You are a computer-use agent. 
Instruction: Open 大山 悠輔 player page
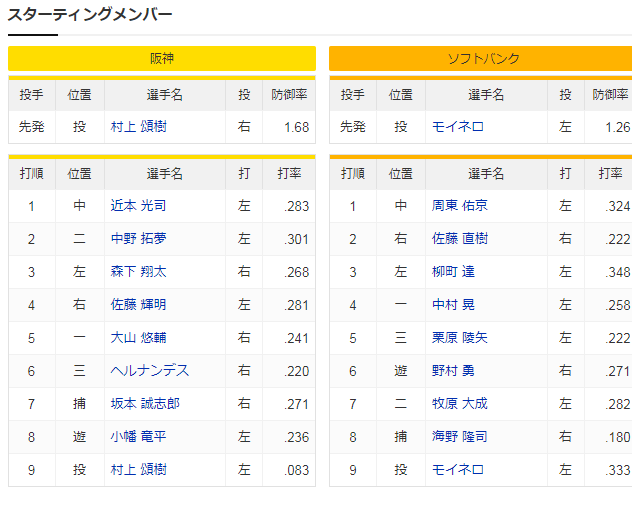(x=138, y=338)
